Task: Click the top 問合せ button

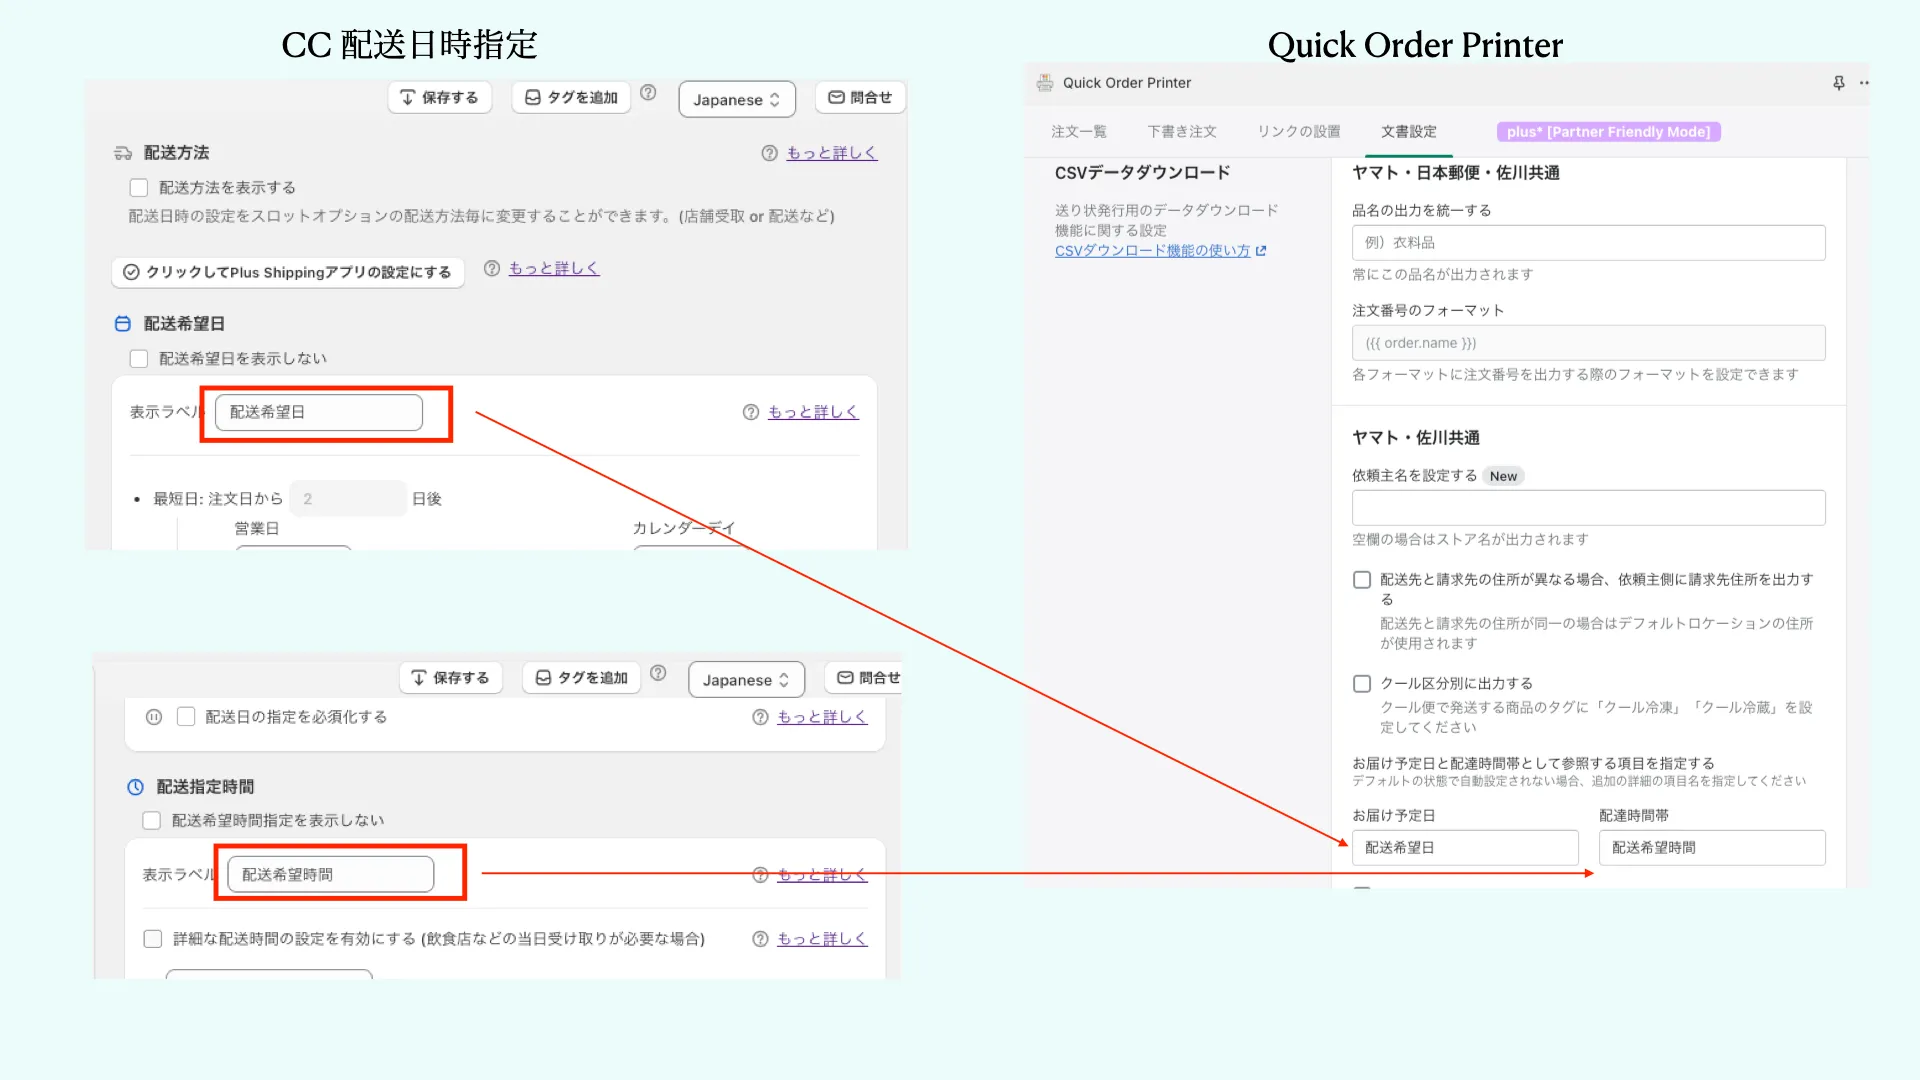Action: pos(860,98)
